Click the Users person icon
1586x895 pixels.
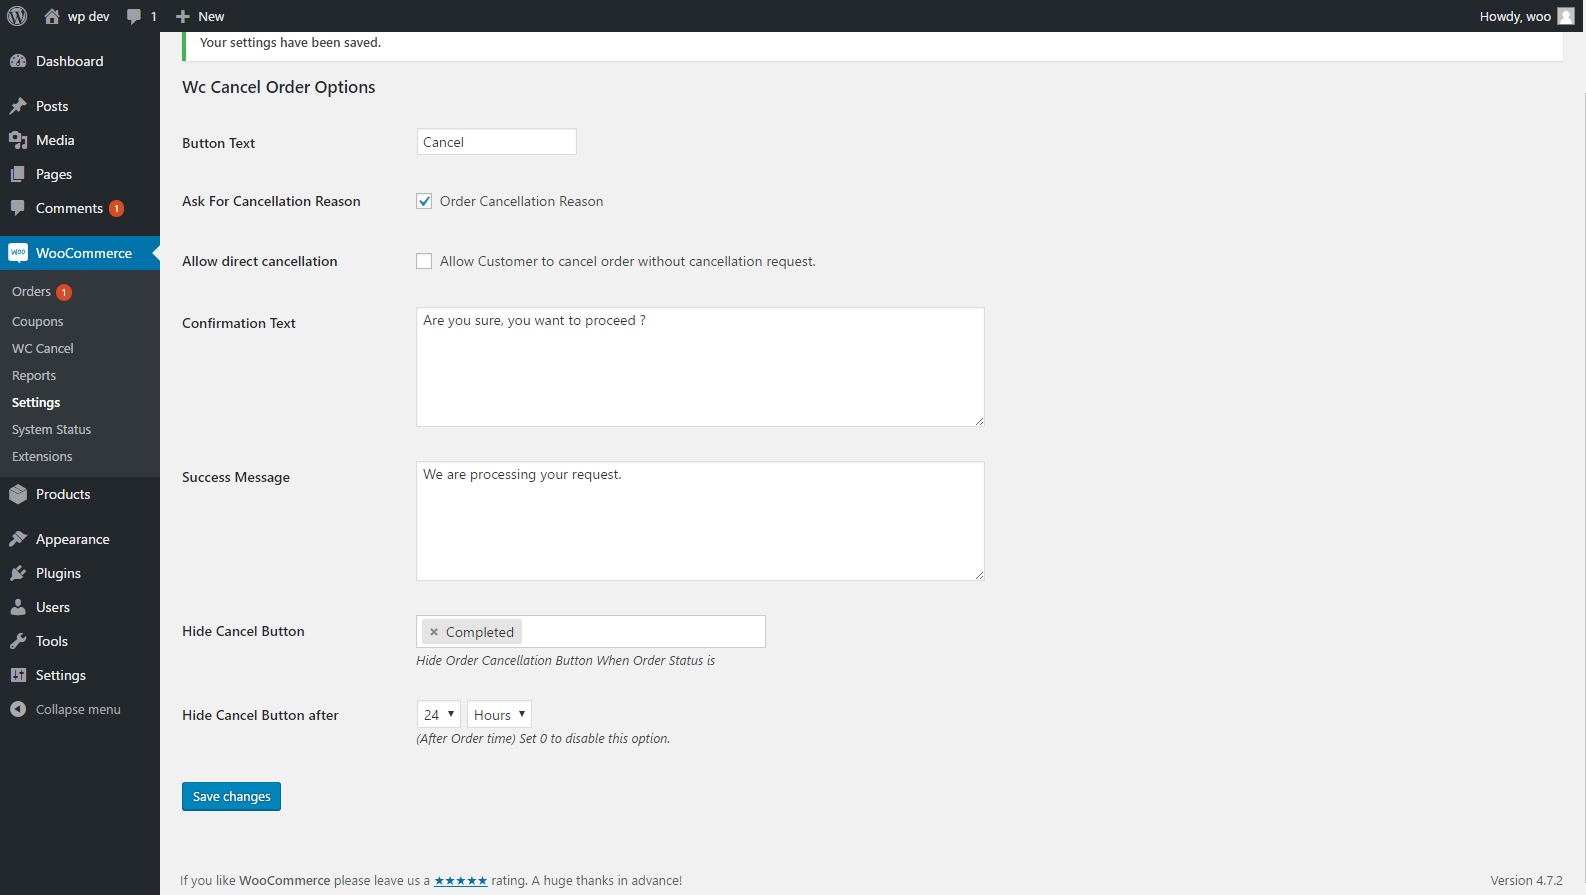click(18, 607)
